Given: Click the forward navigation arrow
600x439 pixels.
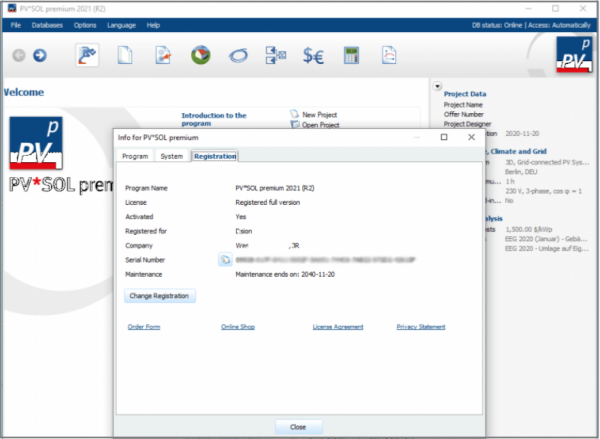Looking at the screenshot, I should 39,55.
